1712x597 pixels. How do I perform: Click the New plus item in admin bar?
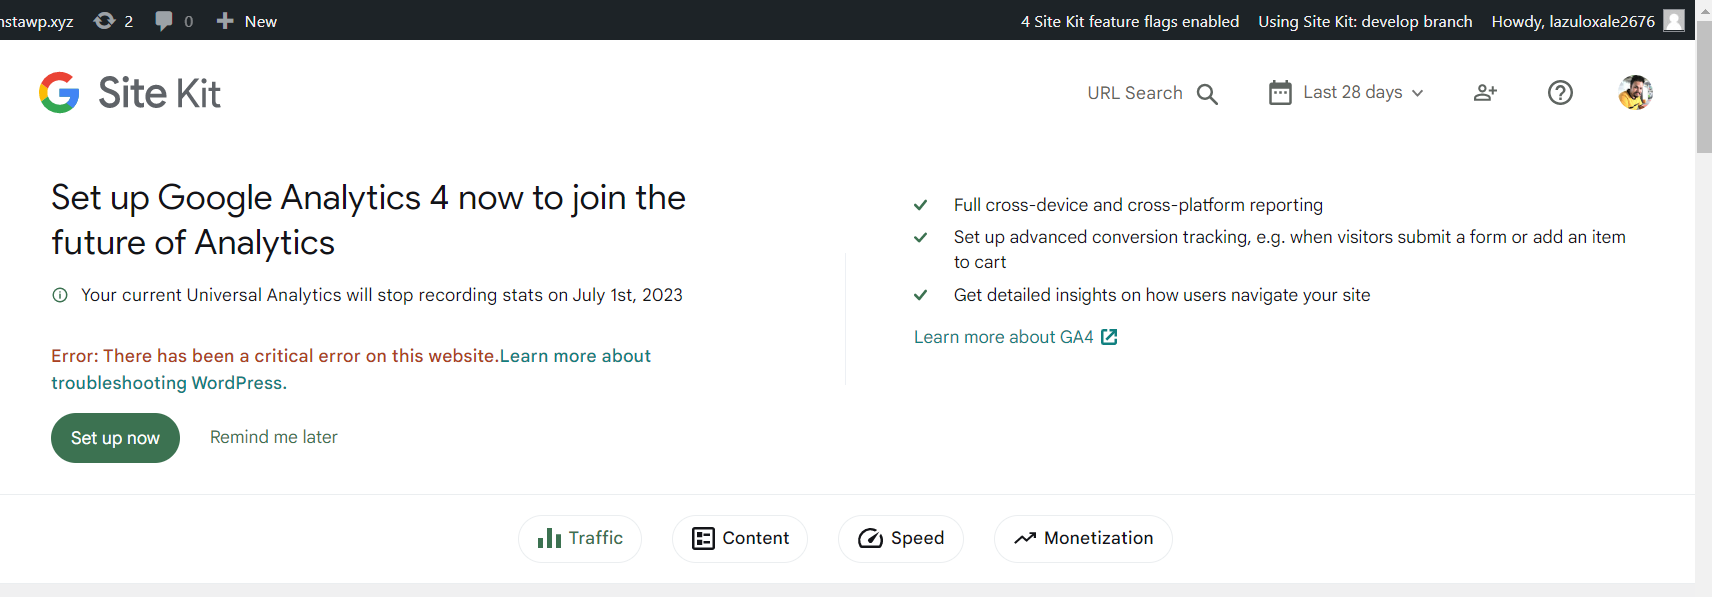pyautogui.click(x=246, y=20)
